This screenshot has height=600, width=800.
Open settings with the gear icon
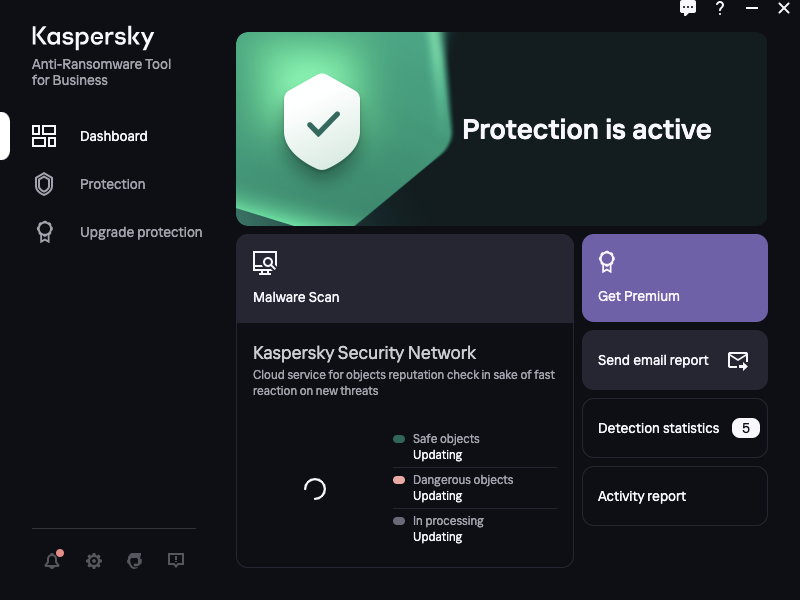coord(93,561)
